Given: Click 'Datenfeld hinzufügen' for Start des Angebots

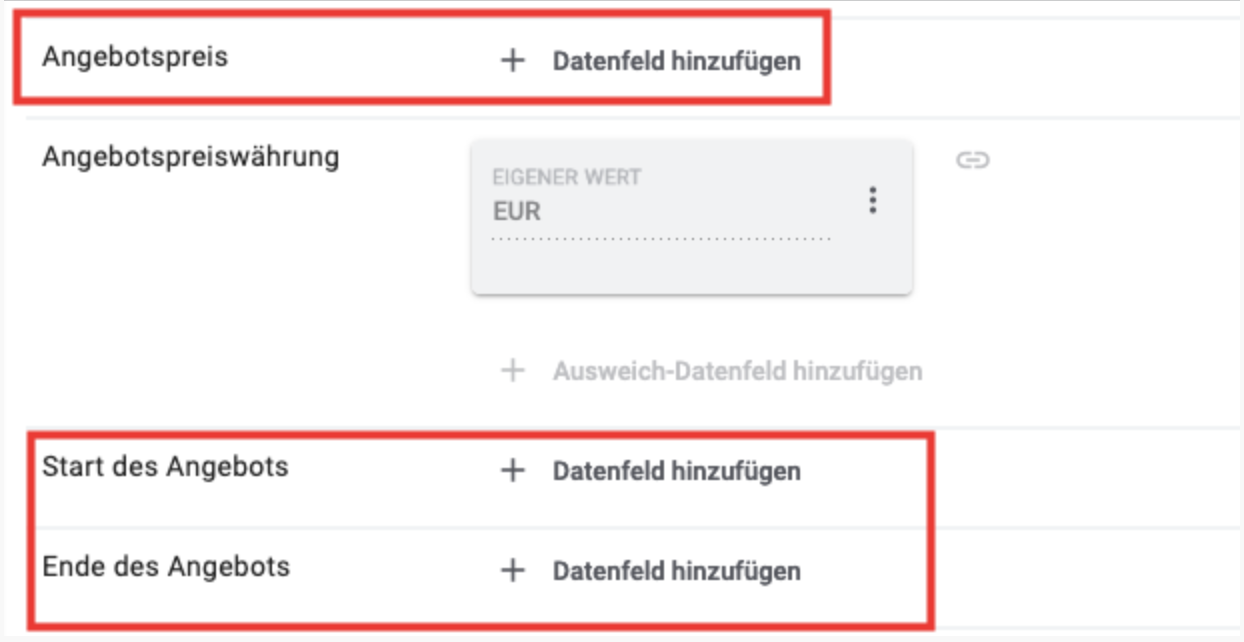Looking at the screenshot, I should 676,471.
